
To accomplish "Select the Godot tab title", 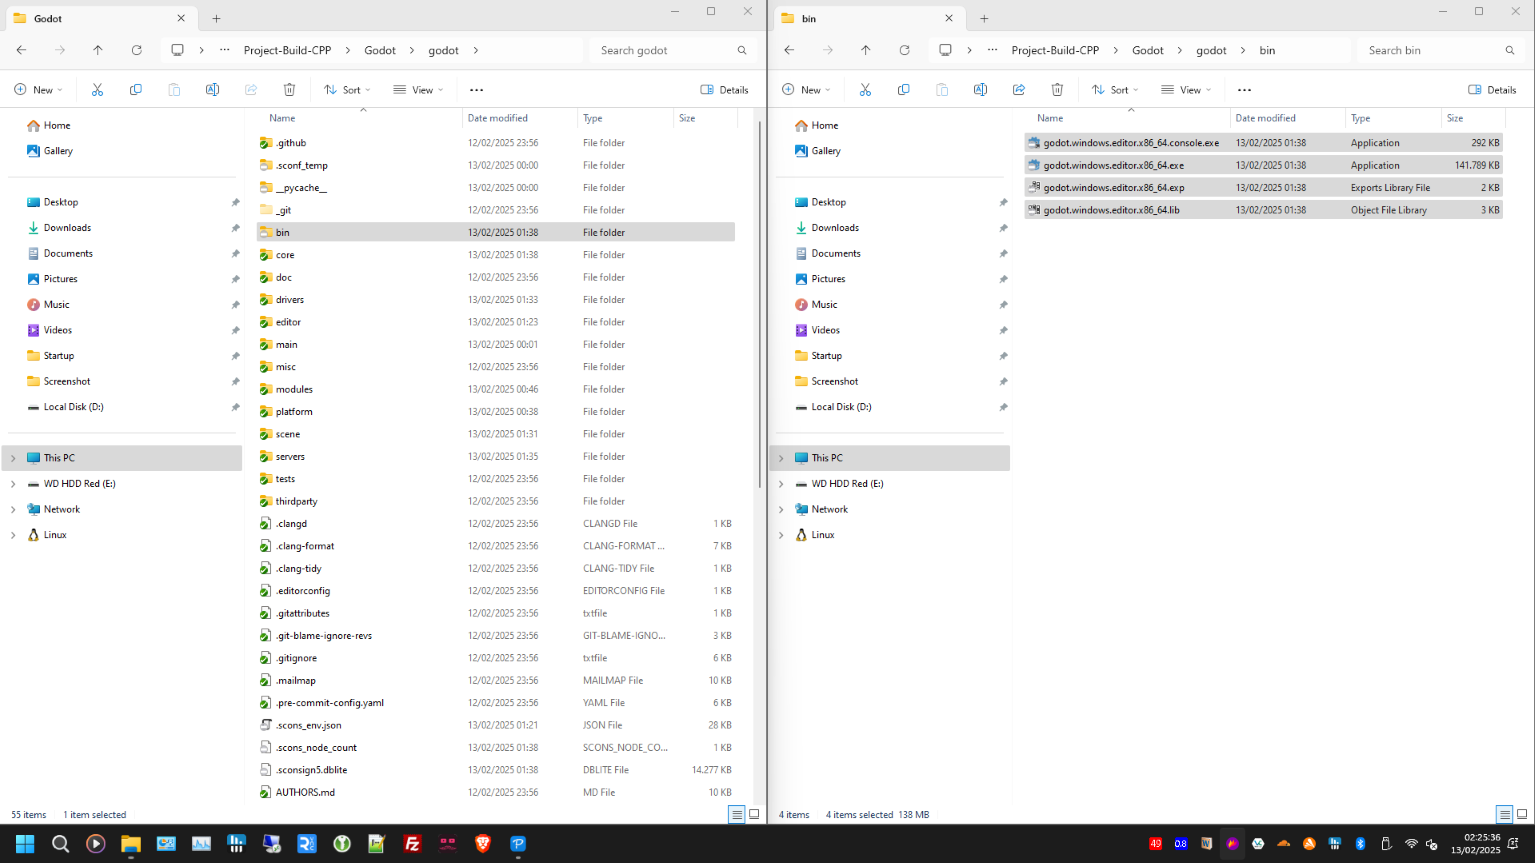I will point(48,19).
